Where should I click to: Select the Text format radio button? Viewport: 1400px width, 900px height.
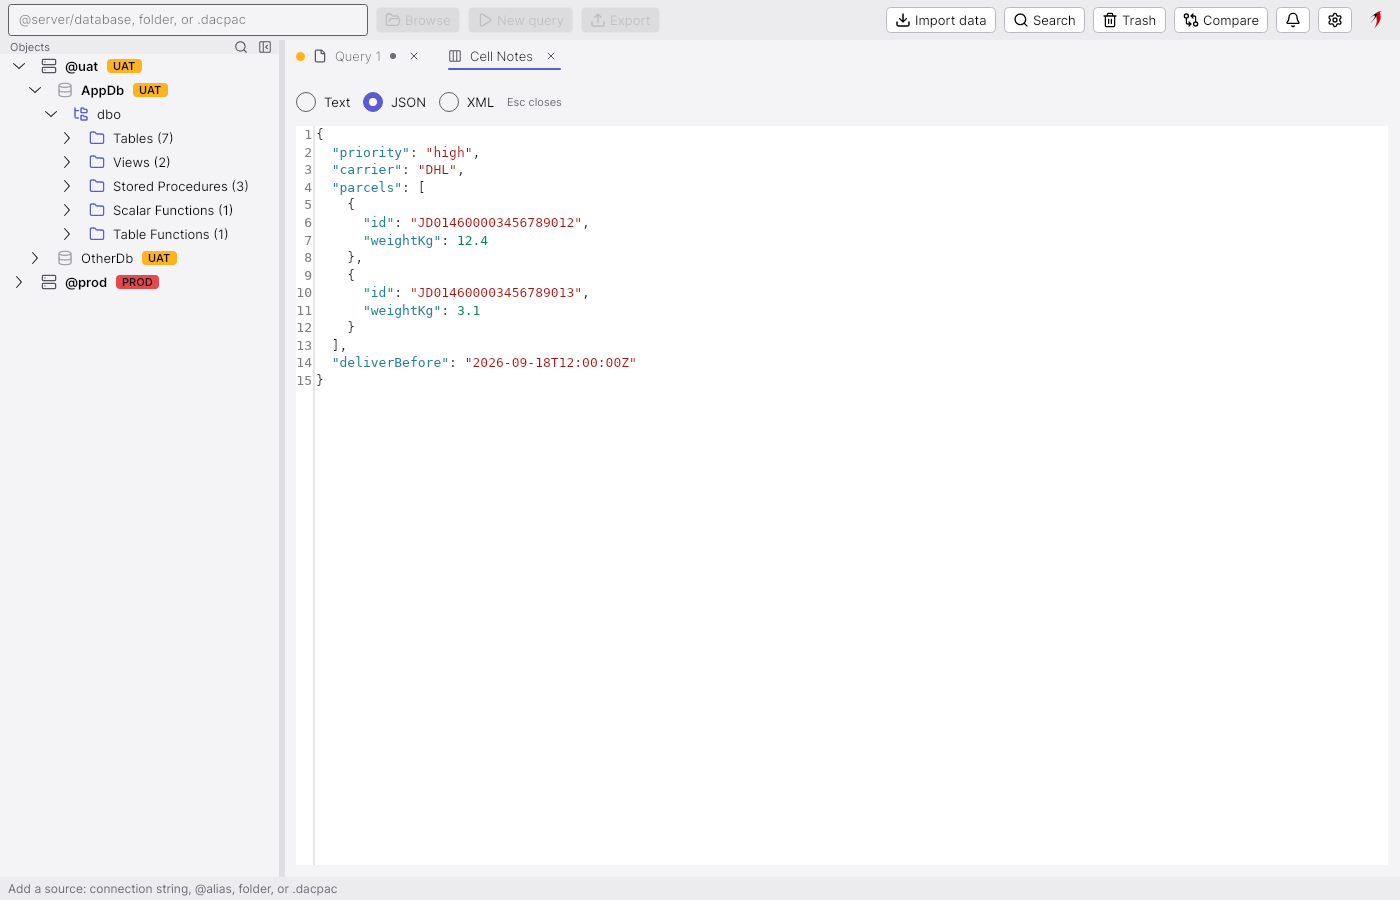[306, 102]
